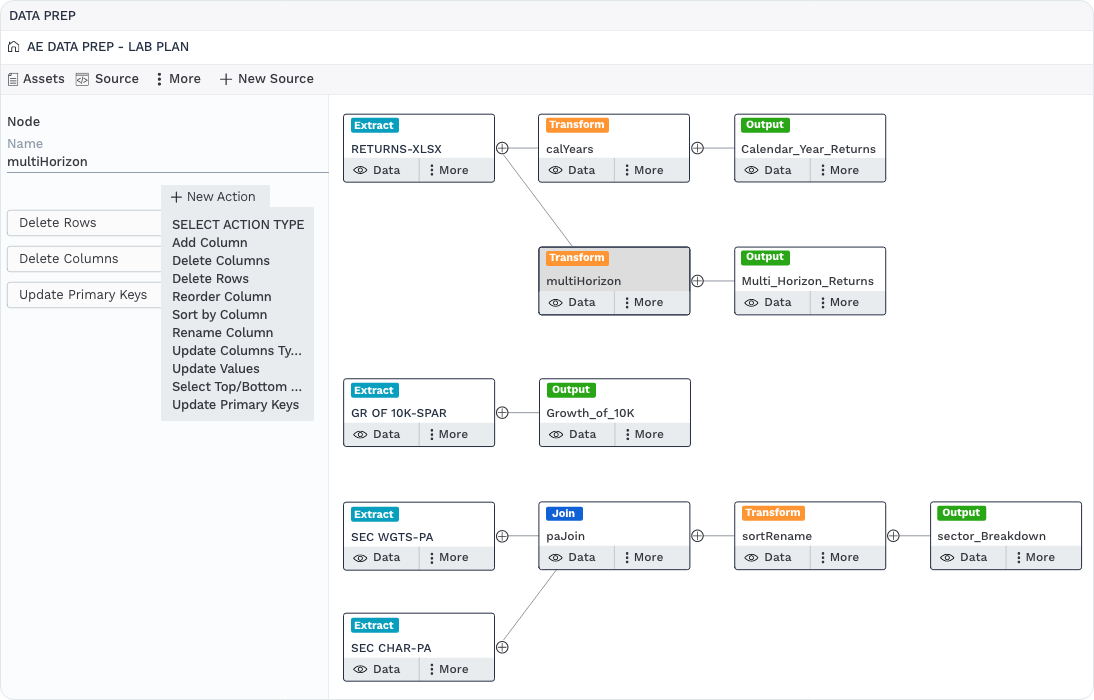Viewport: 1094px width, 700px height.
Task: Choose Sort by Column action type
Action: [219, 315]
